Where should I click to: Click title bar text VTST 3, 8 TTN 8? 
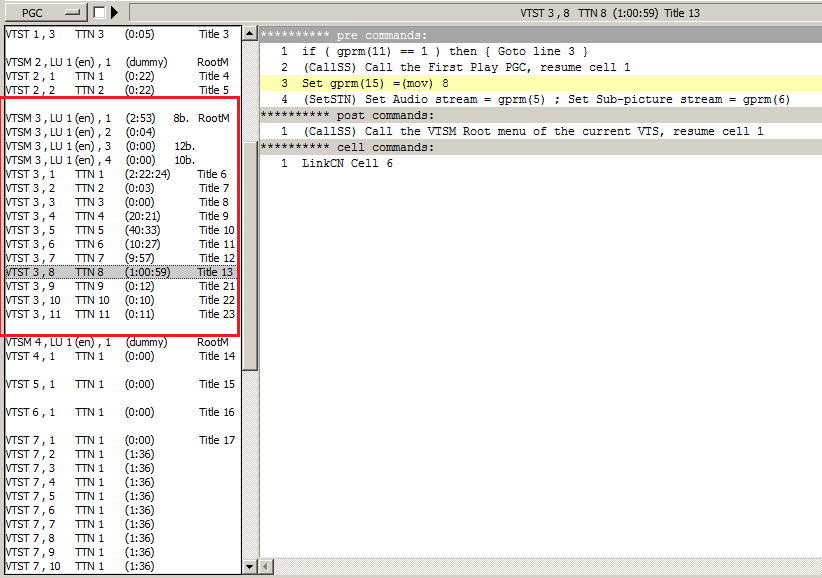coord(563,13)
